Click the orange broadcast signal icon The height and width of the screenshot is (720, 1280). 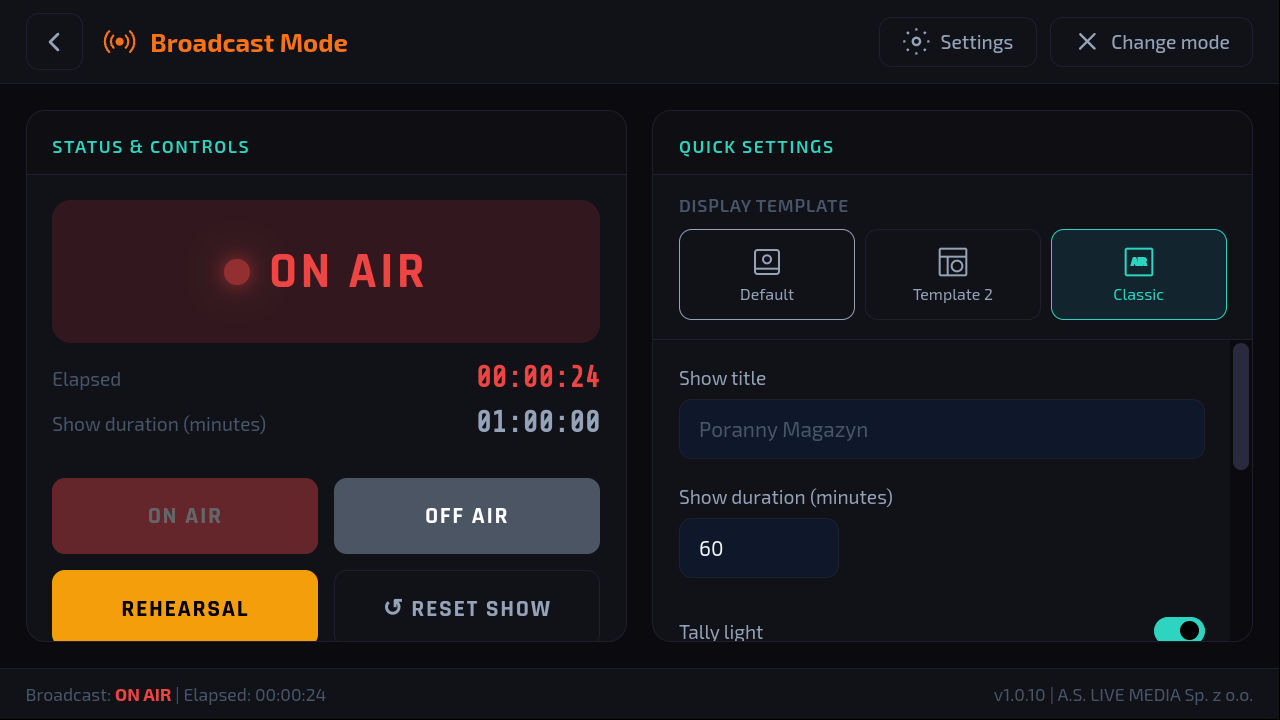119,42
